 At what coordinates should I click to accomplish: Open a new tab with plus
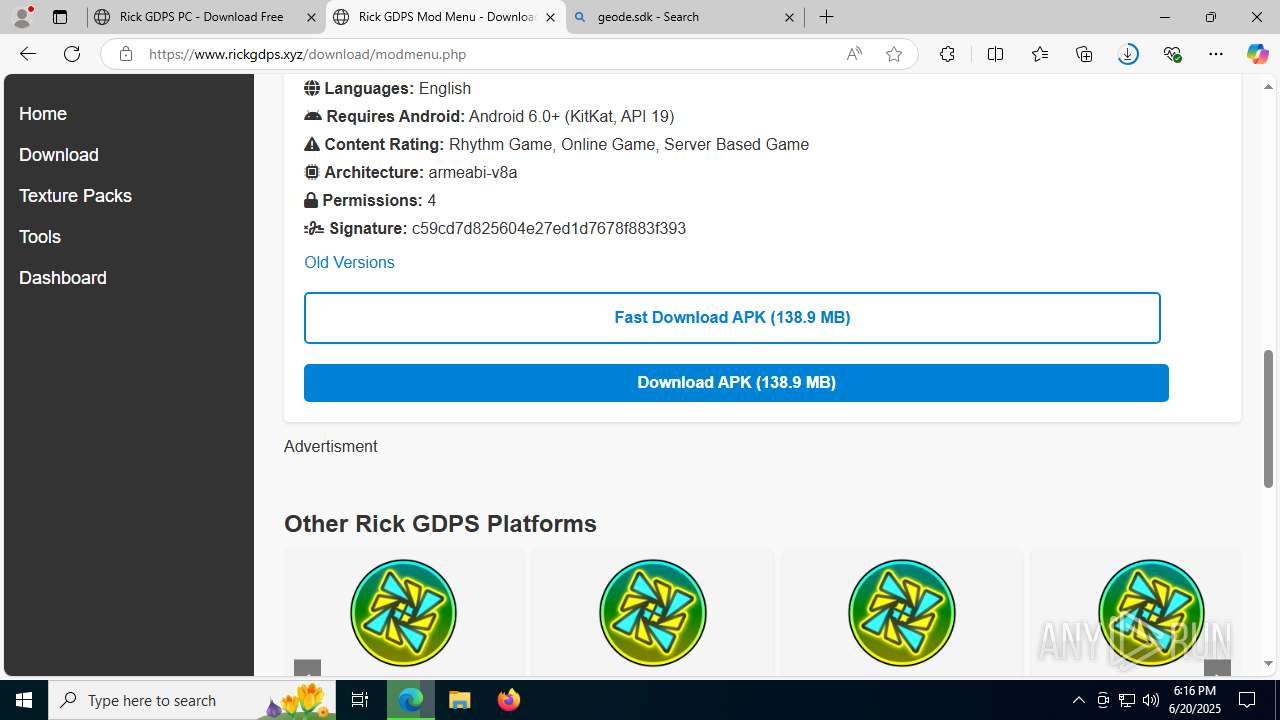click(x=826, y=17)
